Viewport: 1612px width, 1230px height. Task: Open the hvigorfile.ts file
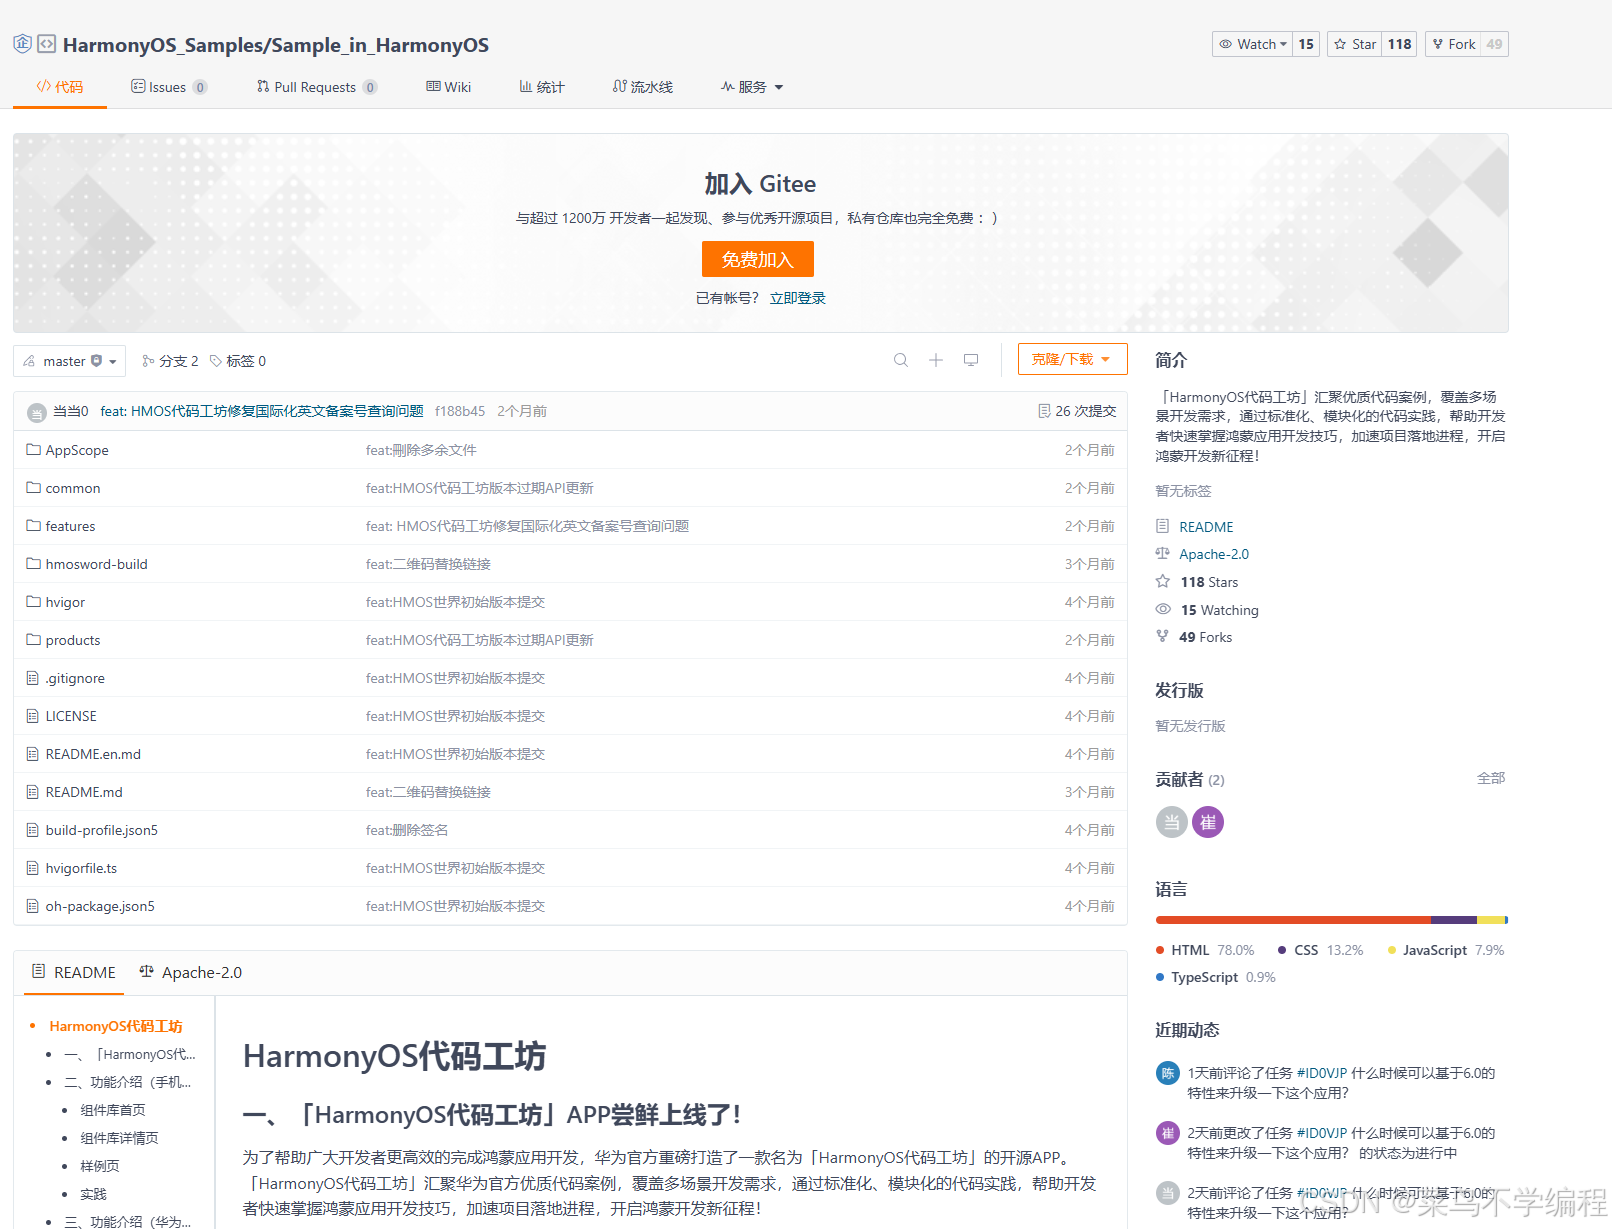tap(81, 868)
